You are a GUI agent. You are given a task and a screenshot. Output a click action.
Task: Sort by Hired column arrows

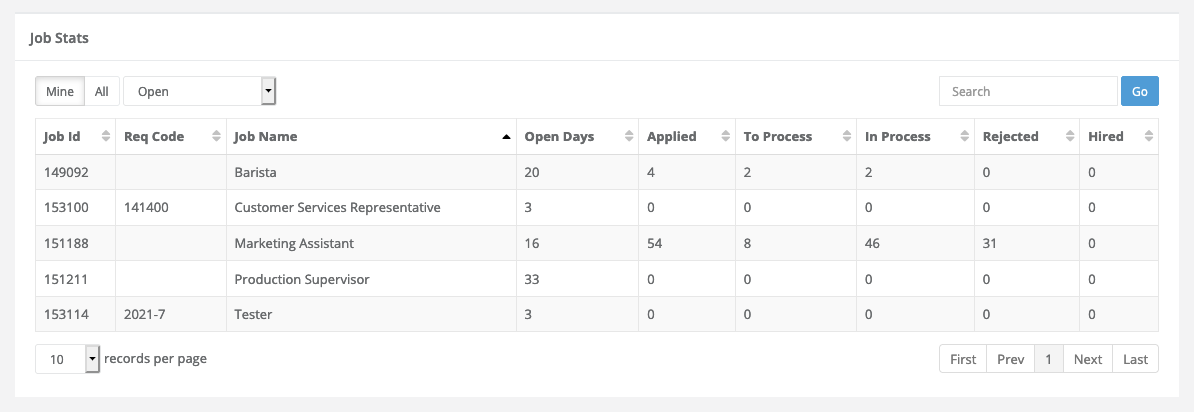click(1148, 137)
